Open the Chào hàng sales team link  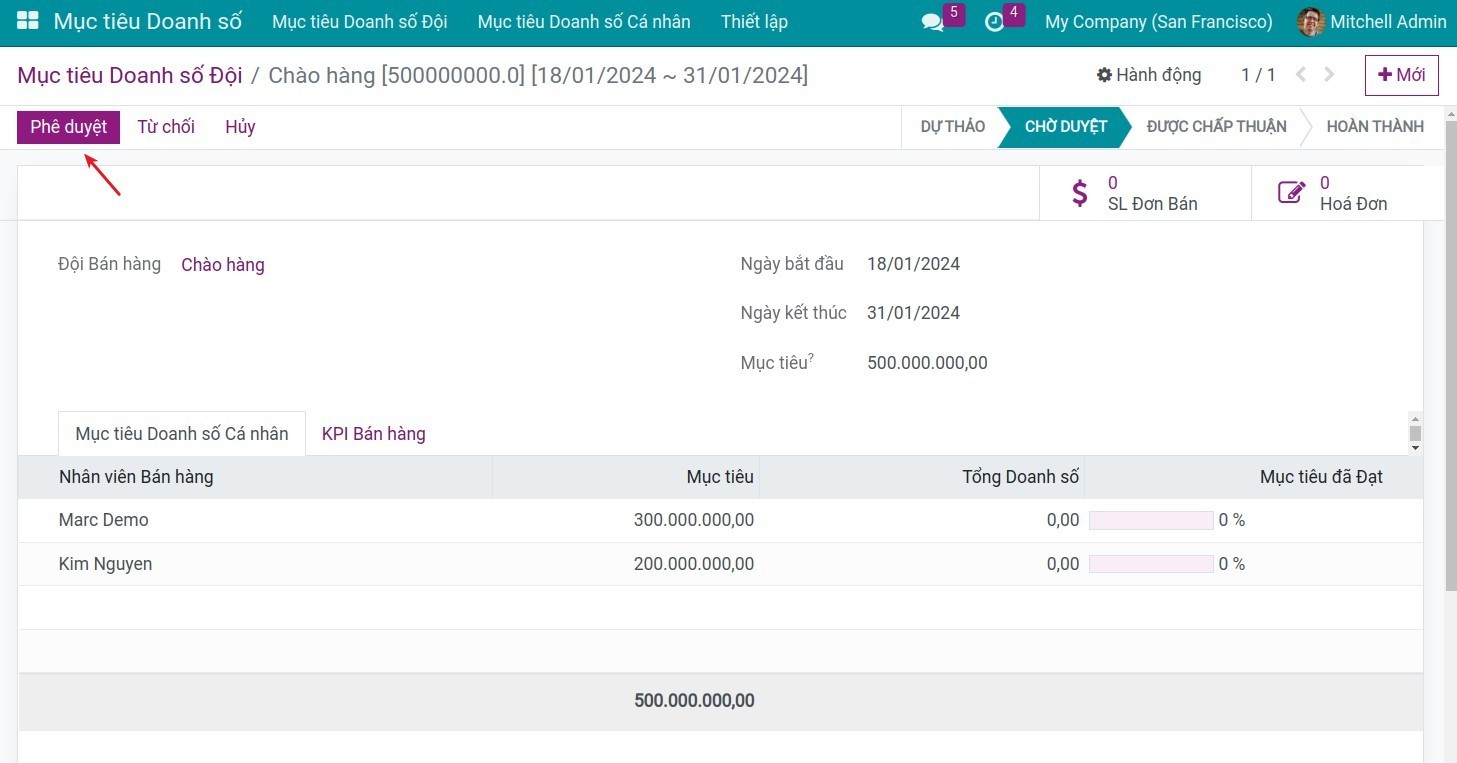pyautogui.click(x=222, y=265)
